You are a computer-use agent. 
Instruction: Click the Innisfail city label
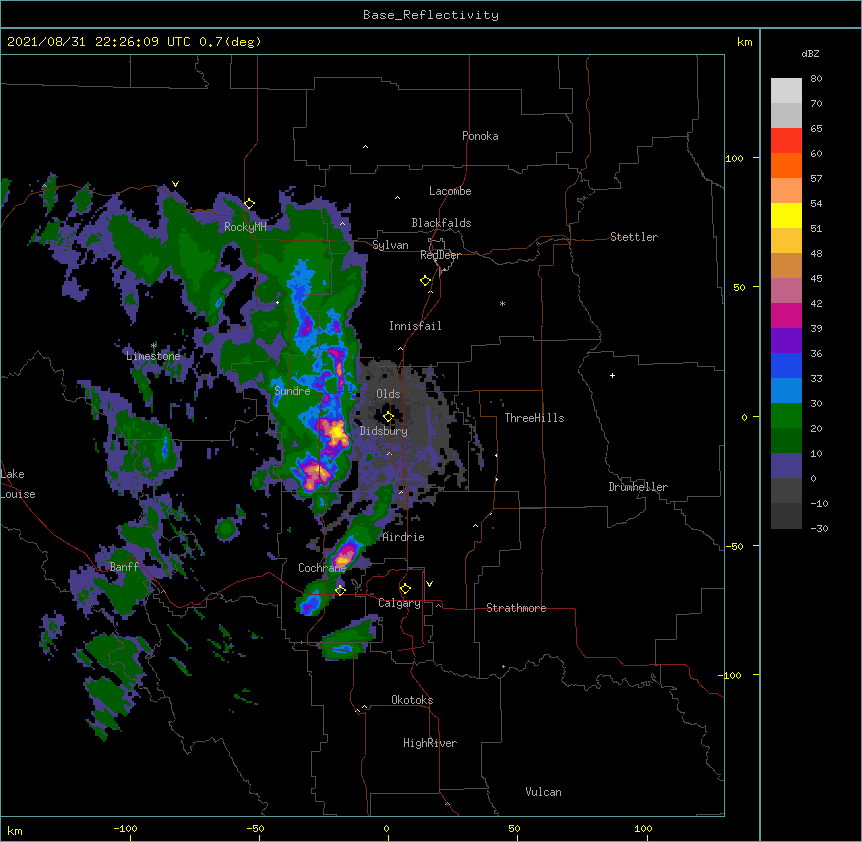[x=415, y=326]
